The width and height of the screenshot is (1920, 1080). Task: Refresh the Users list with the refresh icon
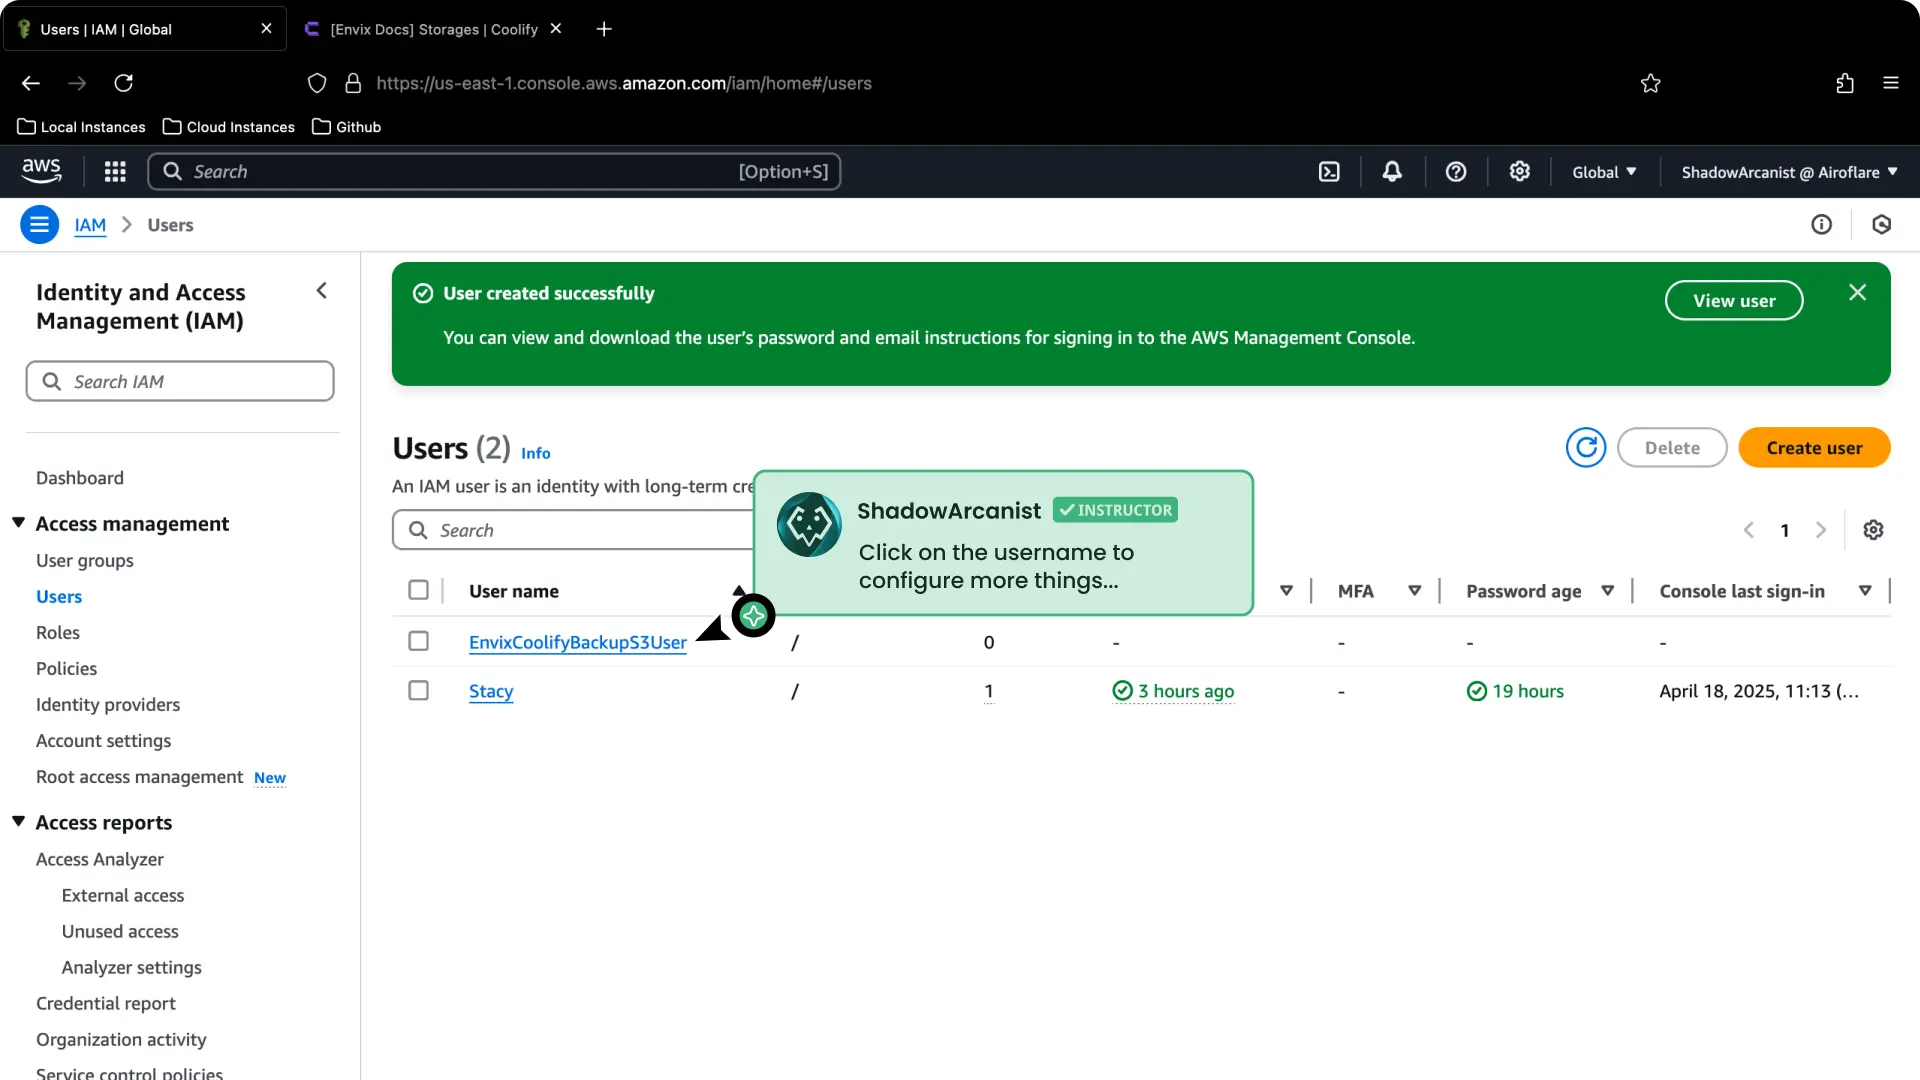[1585, 447]
